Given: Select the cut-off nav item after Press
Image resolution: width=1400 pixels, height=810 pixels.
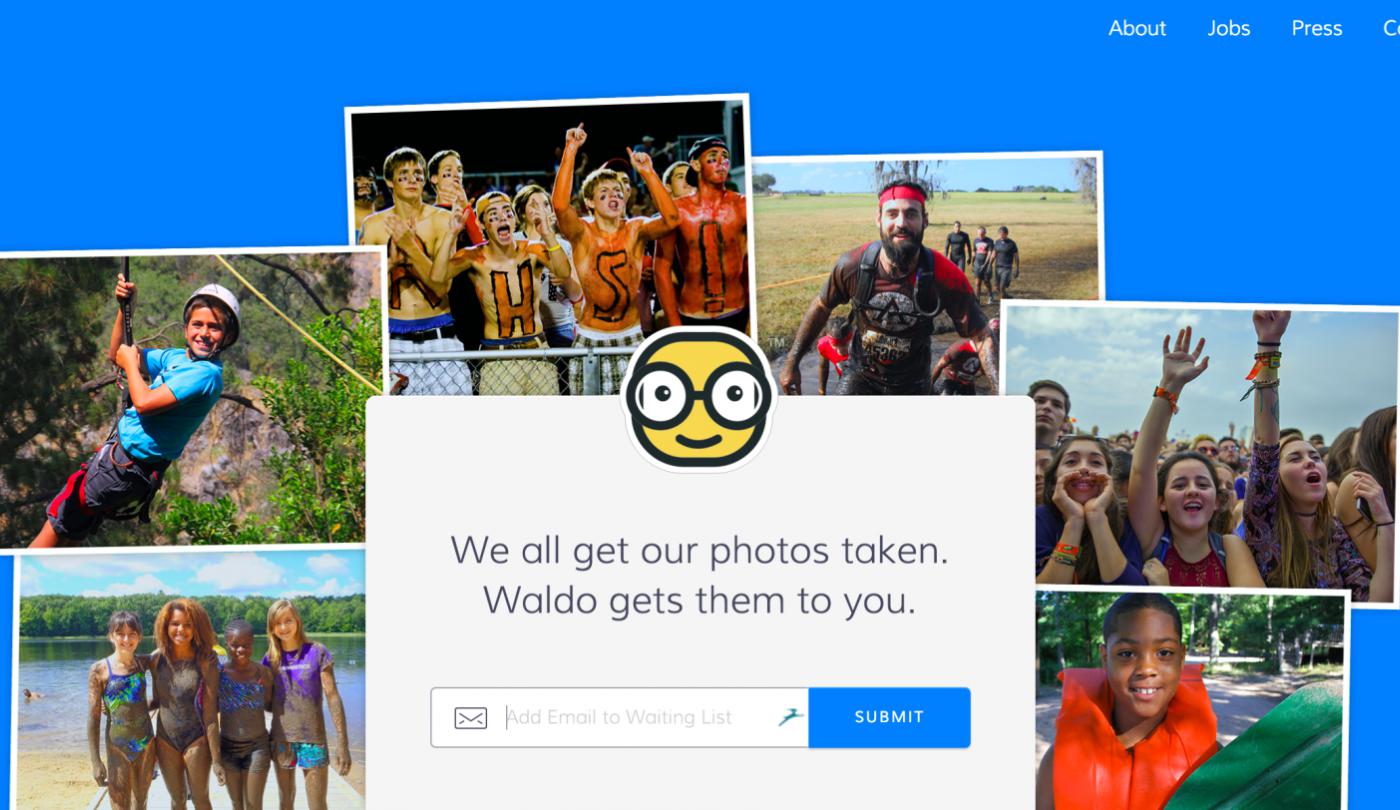Looking at the screenshot, I should (x=1391, y=28).
